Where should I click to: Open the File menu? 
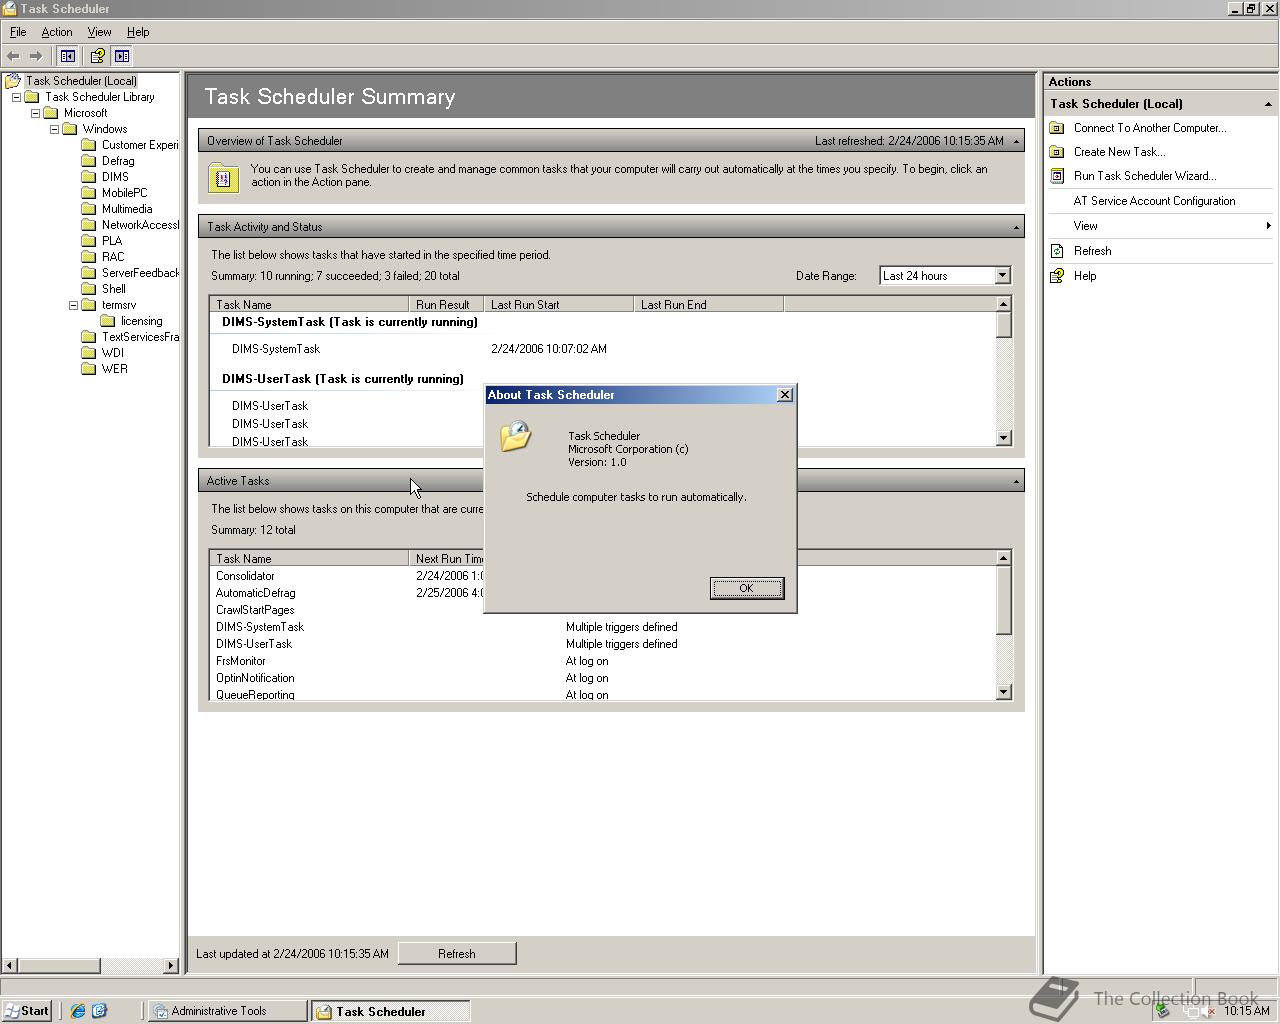tap(18, 32)
